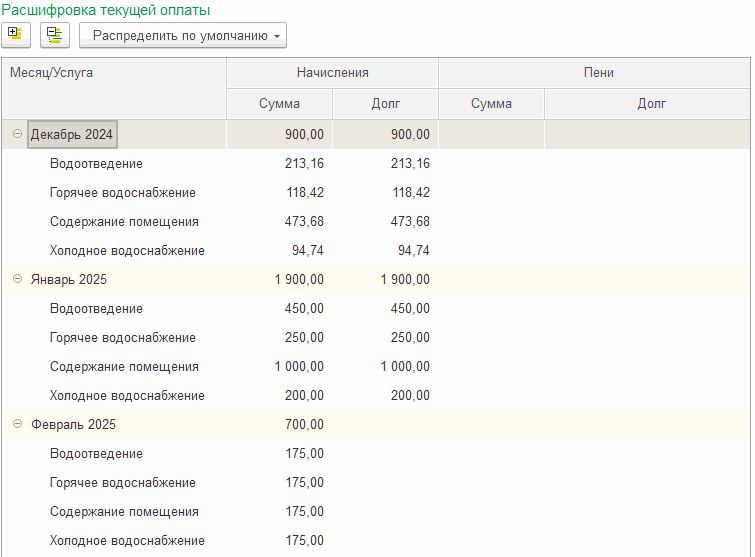Select the Февраль 2025 row label
Viewport: 755px width, 557px height.
(x=73, y=425)
